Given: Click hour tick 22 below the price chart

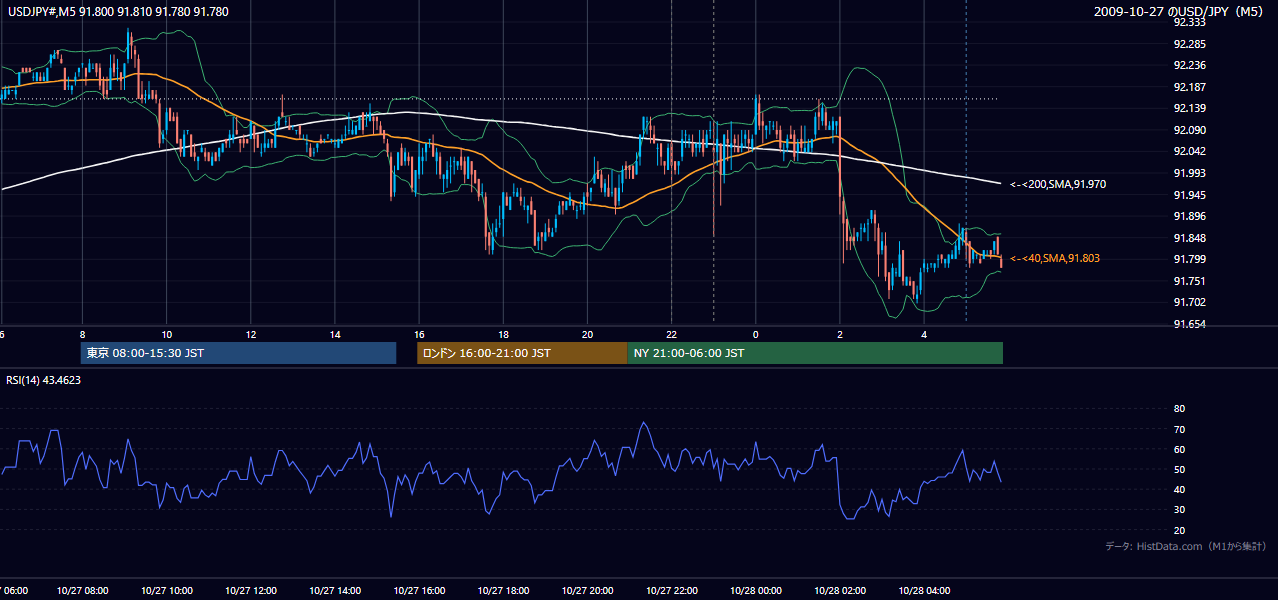Looking at the screenshot, I should (x=672, y=334).
